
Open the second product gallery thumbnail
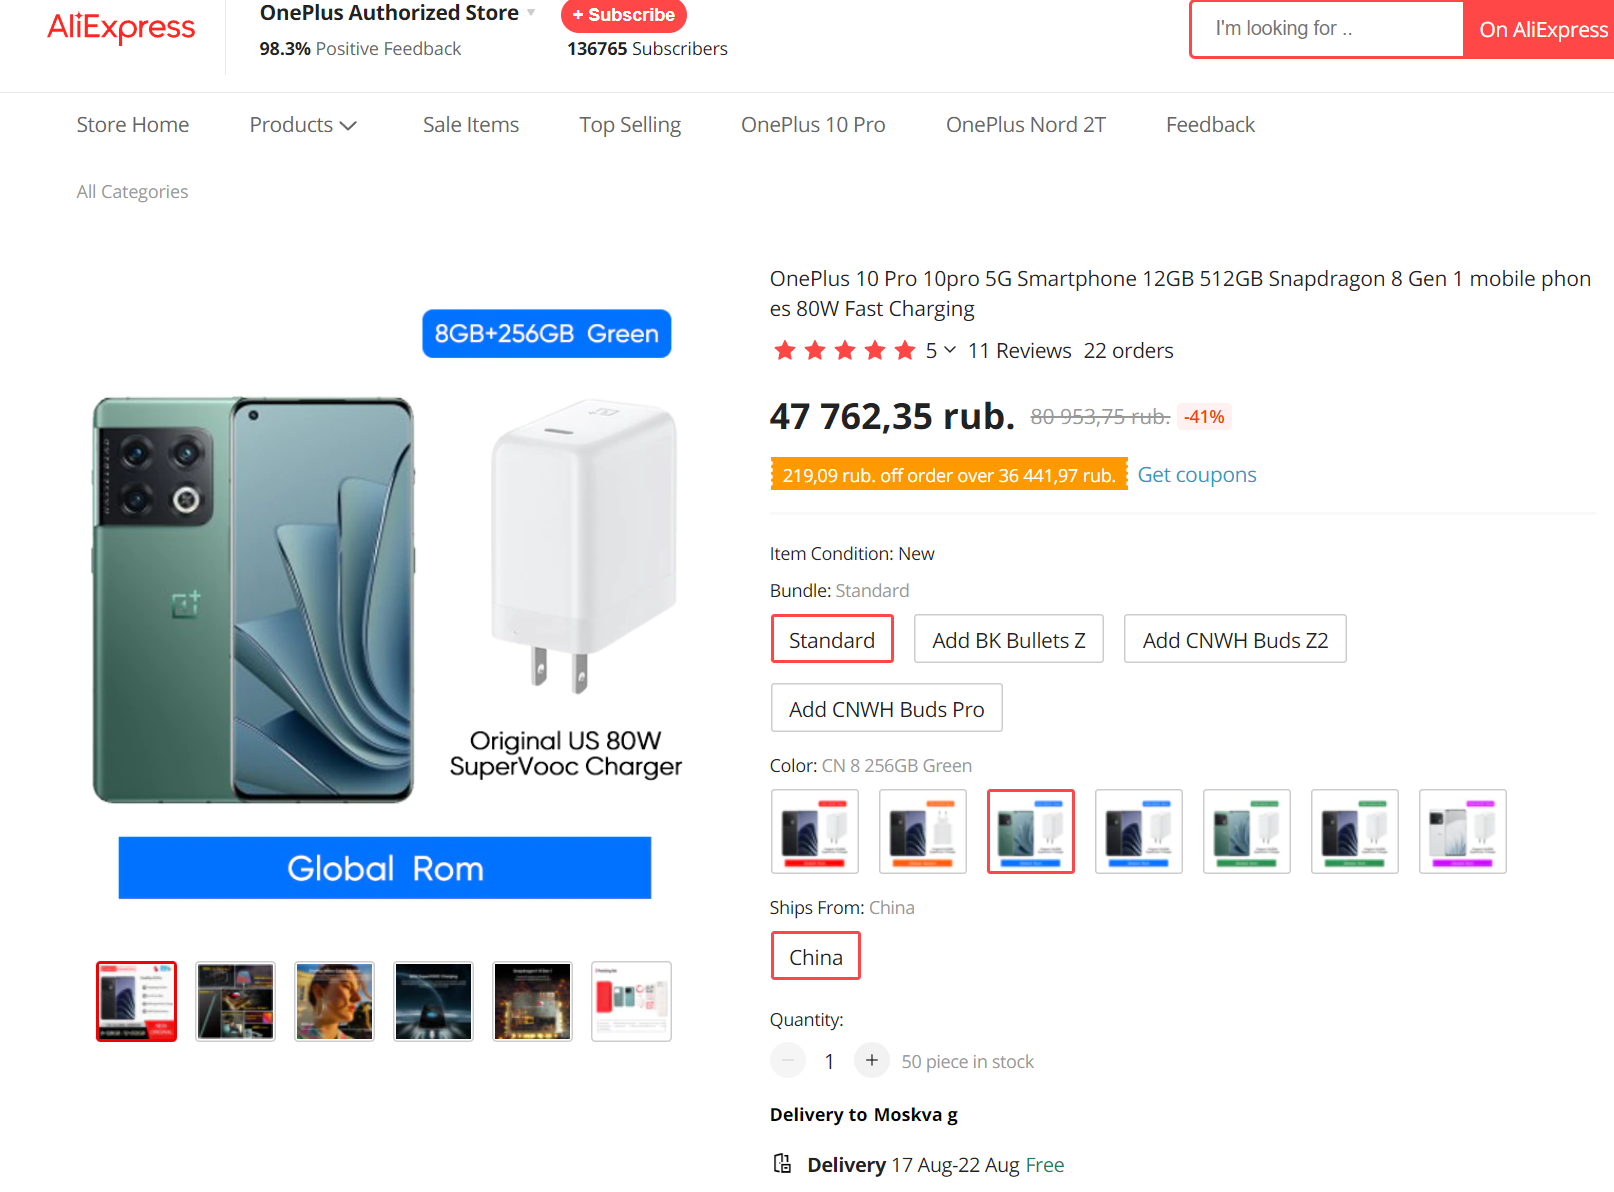point(235,1001)
